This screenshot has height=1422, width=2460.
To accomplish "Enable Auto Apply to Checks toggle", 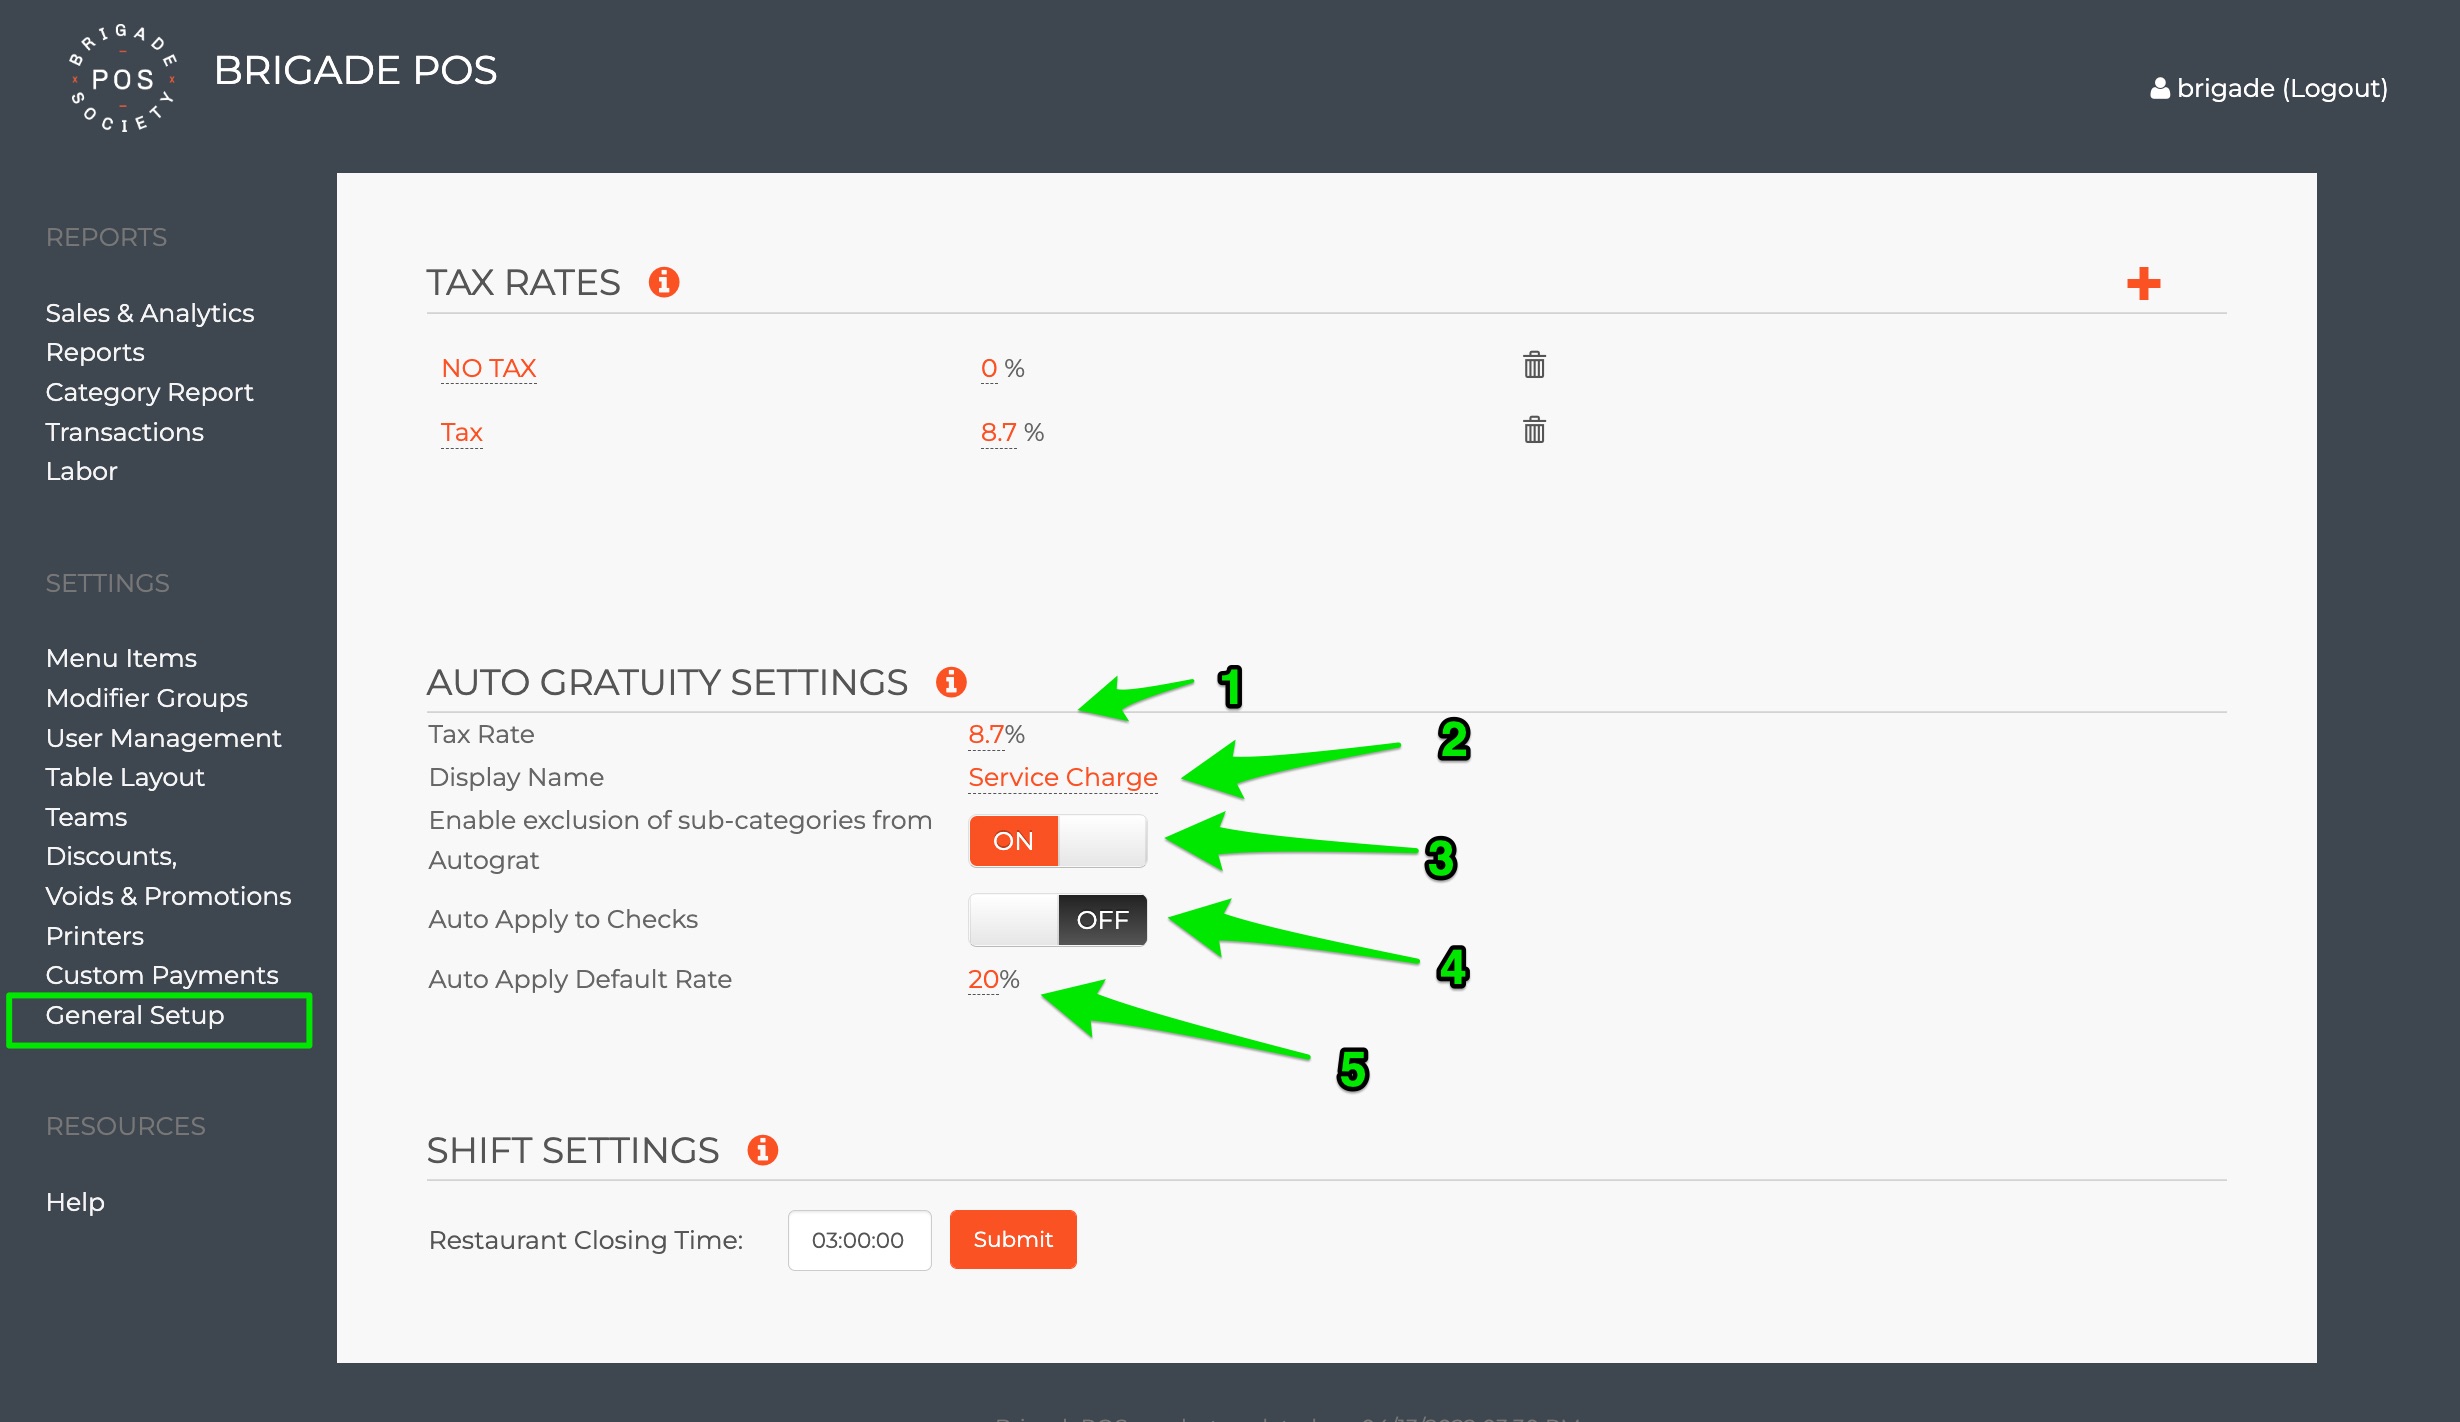I will tap(1057, 920).
